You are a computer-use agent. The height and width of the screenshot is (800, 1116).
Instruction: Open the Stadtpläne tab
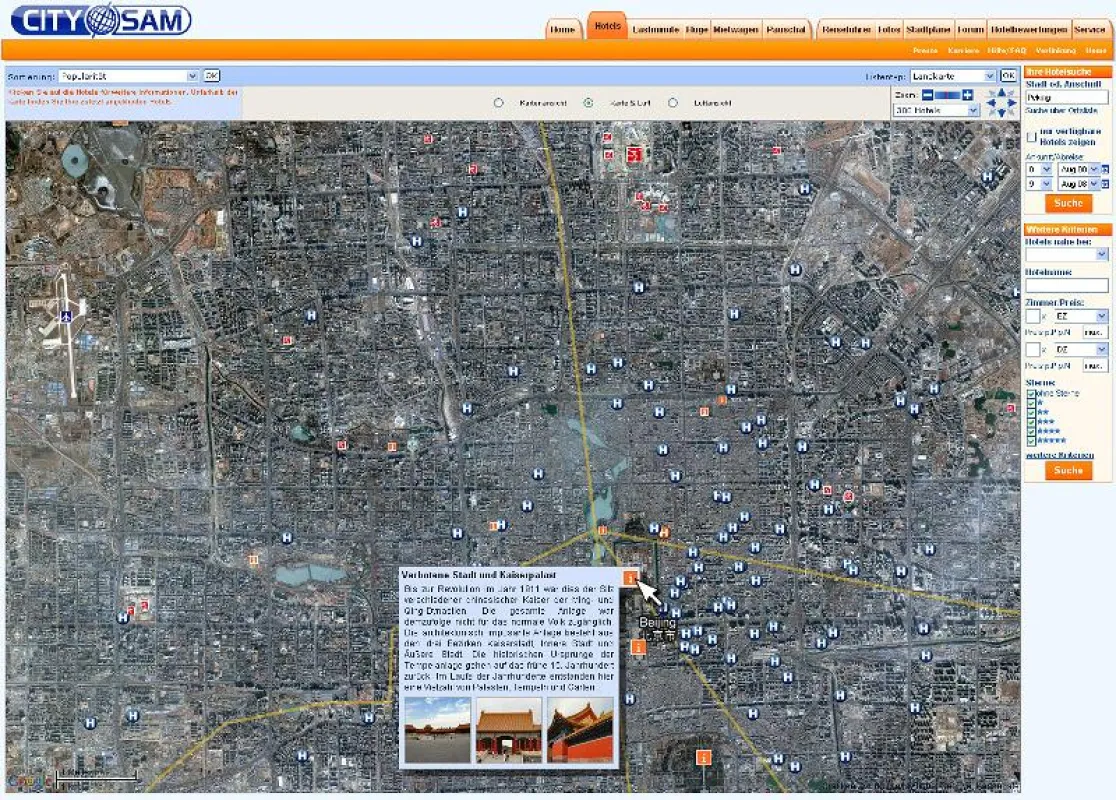[x=928, y=29]
